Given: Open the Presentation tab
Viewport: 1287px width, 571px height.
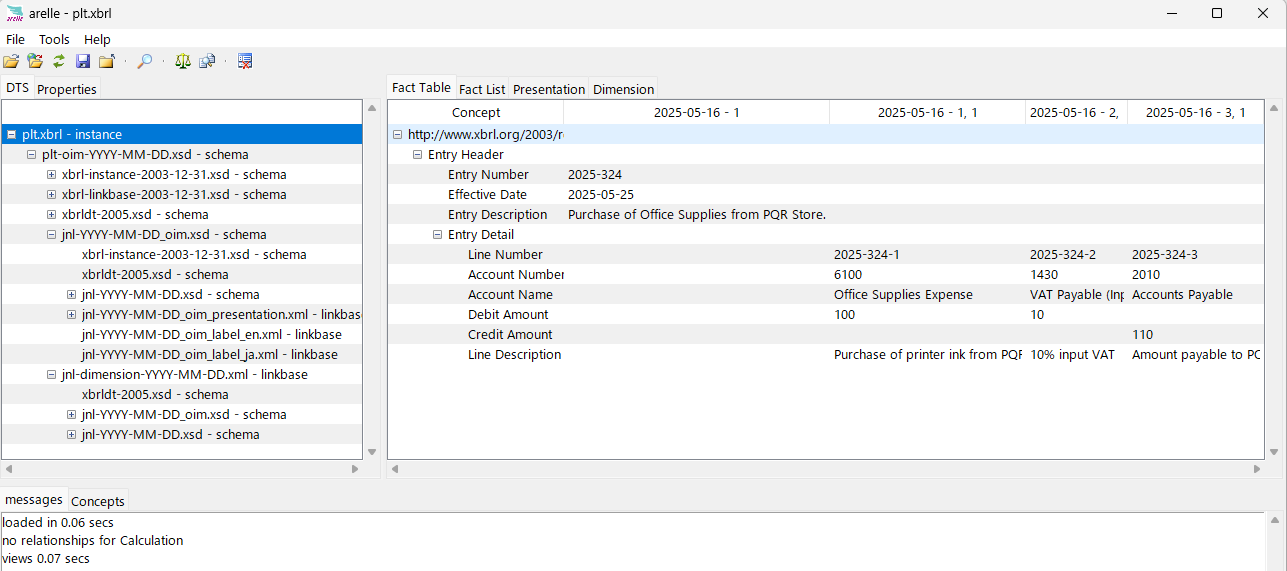Looking at the screenshot, I should (549, 89).
